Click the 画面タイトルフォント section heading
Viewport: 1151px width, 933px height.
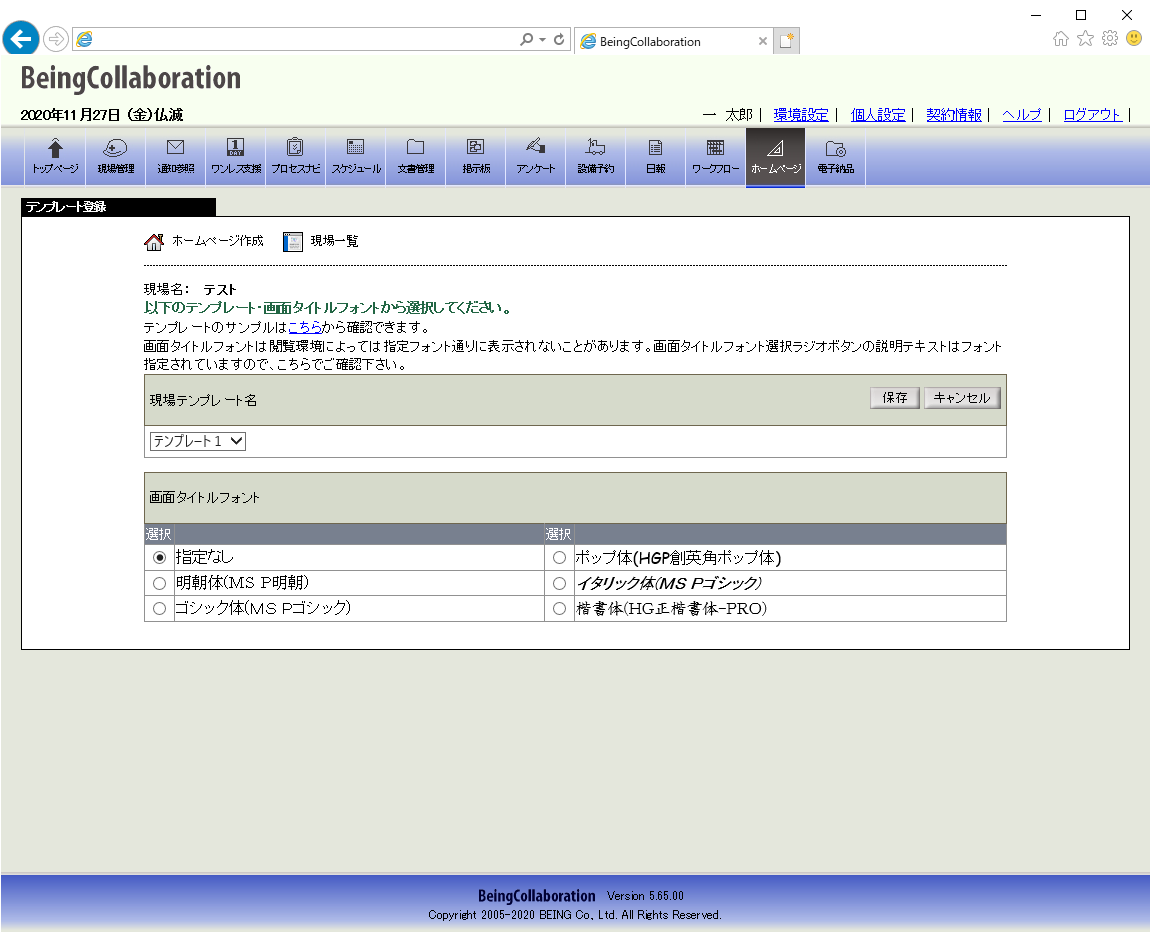click(204, 498)
